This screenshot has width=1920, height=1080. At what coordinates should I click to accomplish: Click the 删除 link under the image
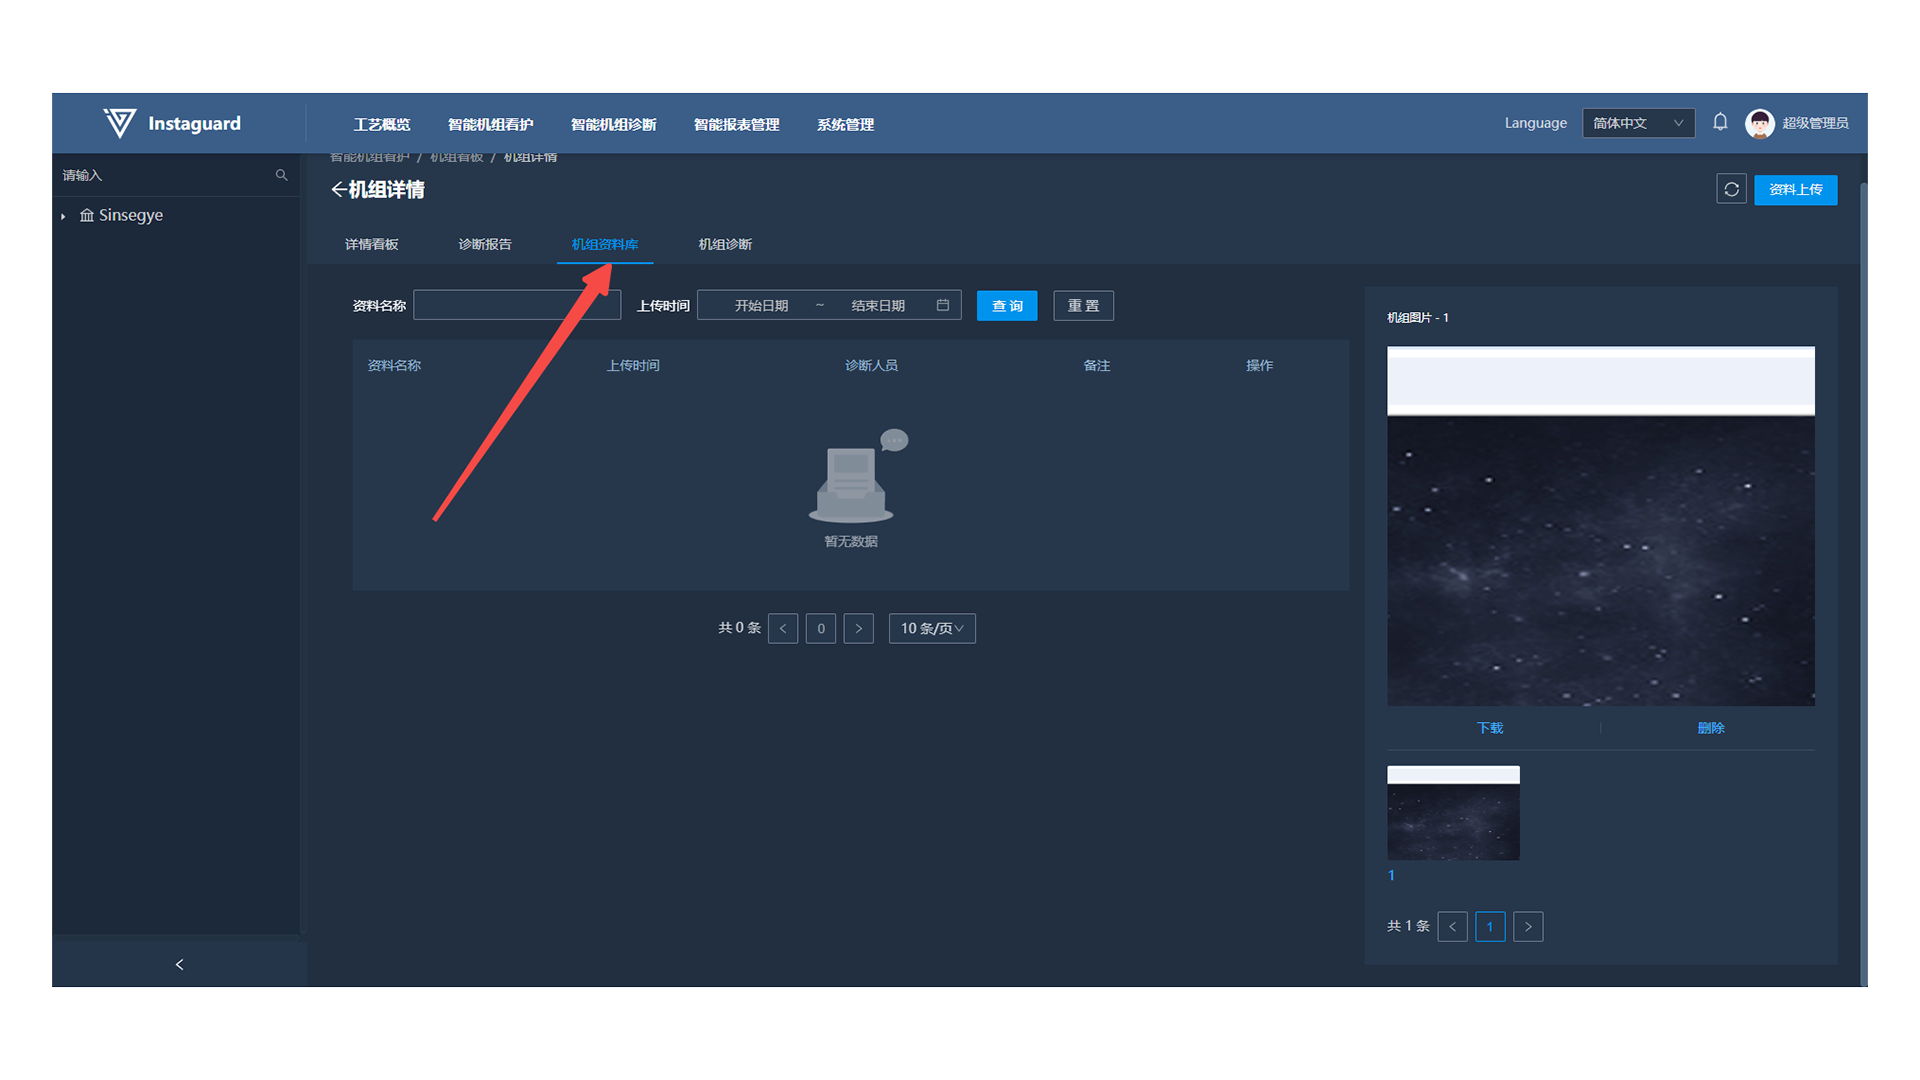pos(1711,728)
